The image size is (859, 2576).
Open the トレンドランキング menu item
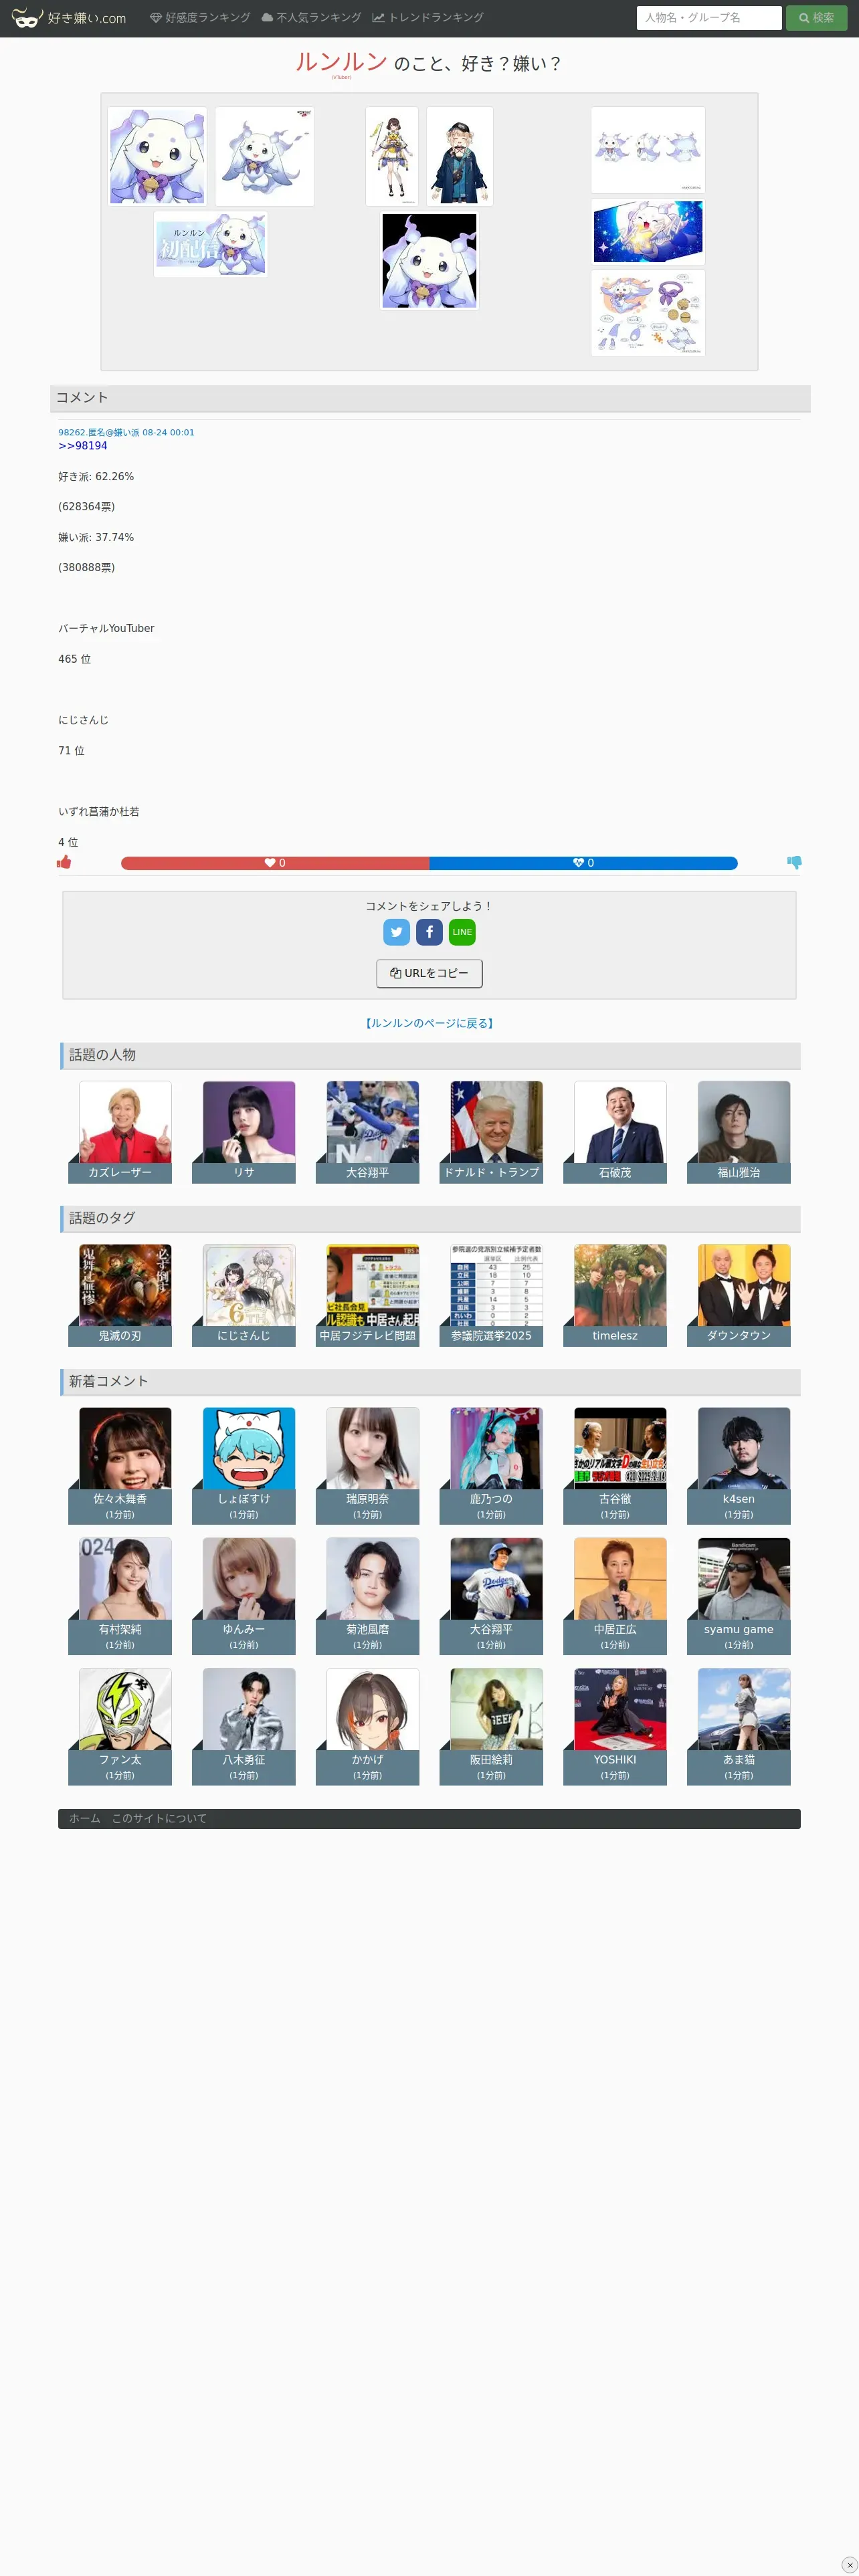(428, 18)
